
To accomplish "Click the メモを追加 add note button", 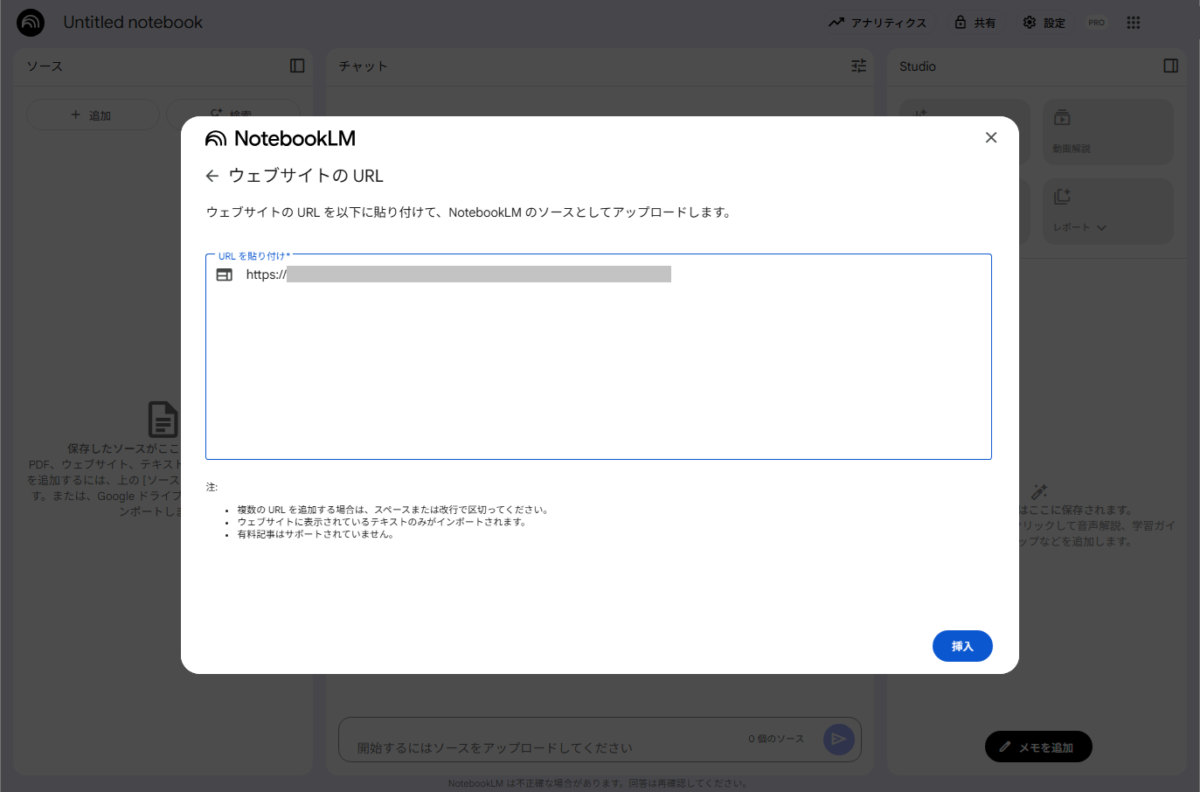I will pyautogui.click(x=1038, y=747).
